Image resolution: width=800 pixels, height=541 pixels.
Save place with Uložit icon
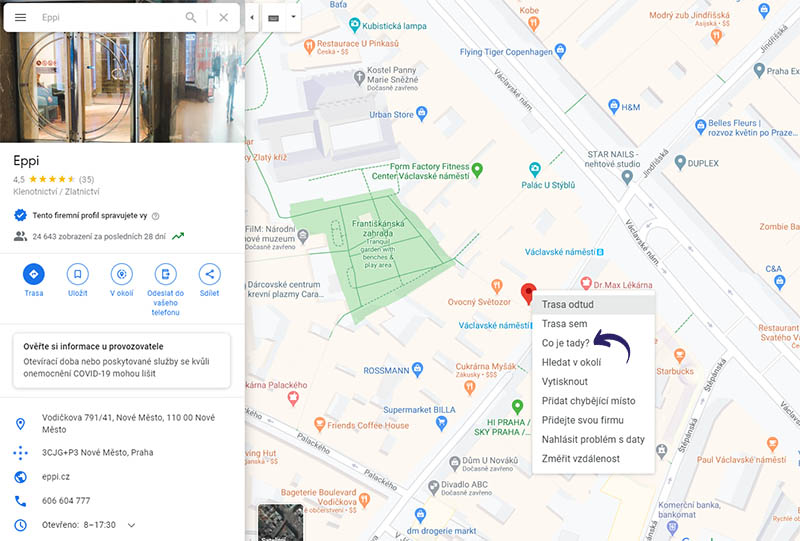[x=78, y=274]
